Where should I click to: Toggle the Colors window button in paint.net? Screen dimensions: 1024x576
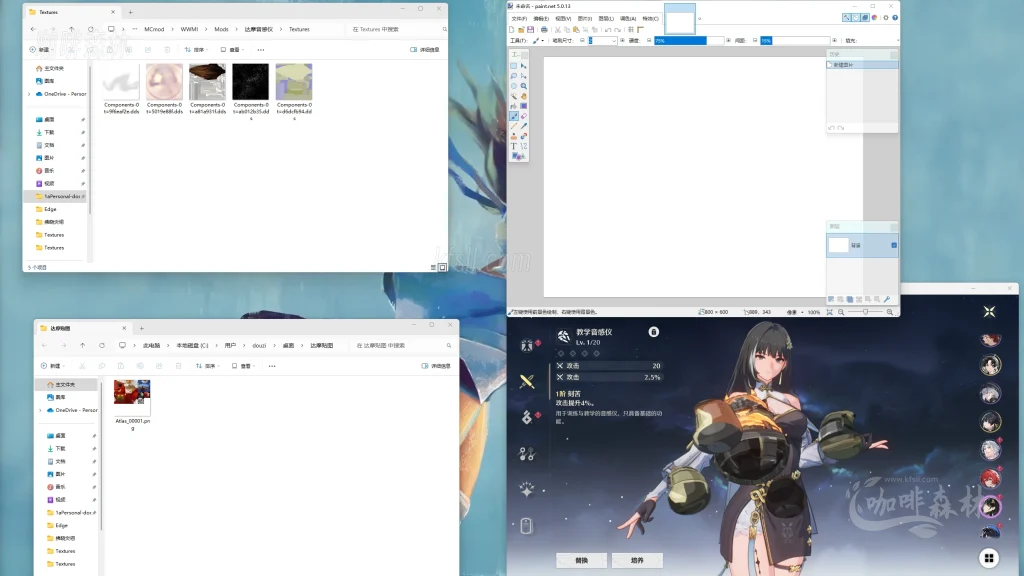pos(873,17)
